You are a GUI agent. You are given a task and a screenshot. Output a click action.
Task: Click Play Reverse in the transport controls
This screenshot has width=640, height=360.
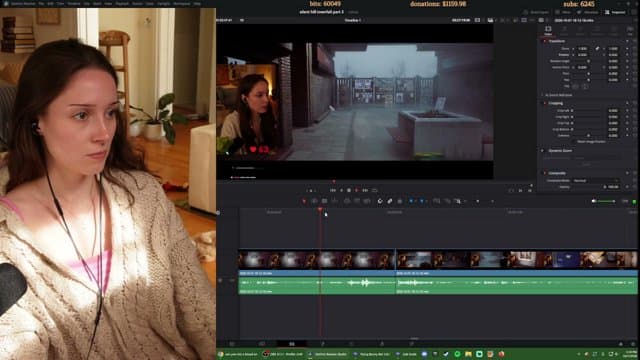pyautogui.click(x=341, y=190)
